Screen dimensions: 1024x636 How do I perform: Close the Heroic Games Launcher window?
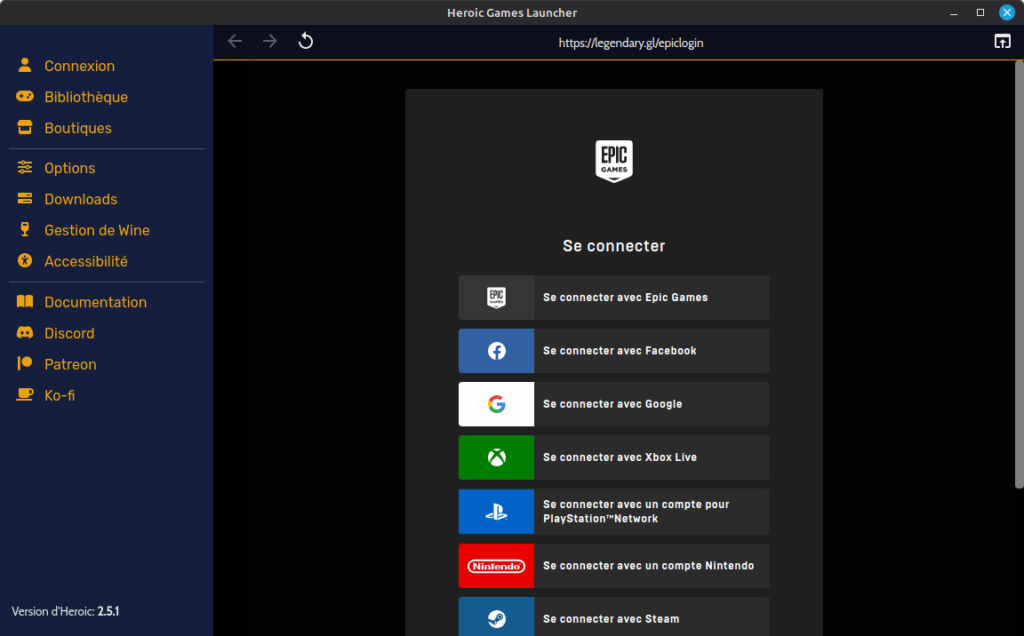(1007, 12)
